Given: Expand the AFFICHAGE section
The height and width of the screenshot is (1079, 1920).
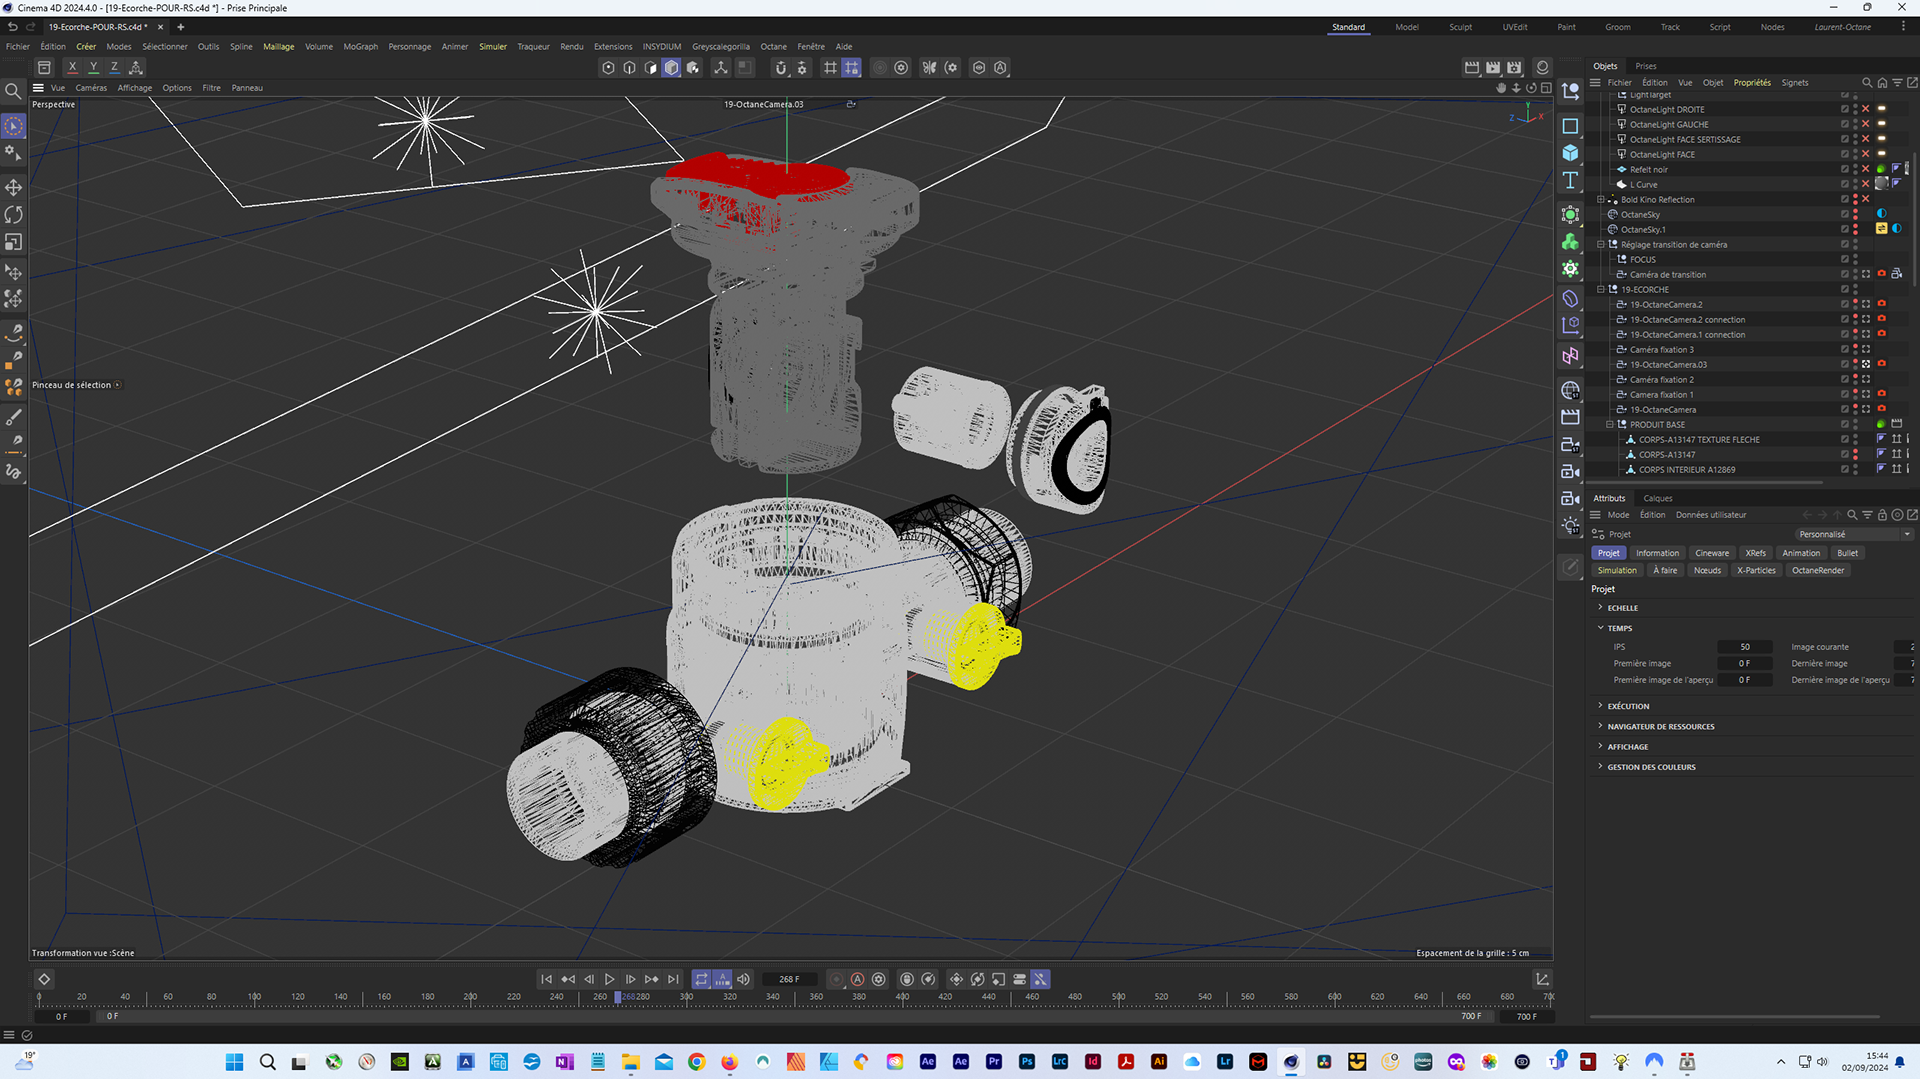Looking at the screenshot, I should click(1601, 747).
